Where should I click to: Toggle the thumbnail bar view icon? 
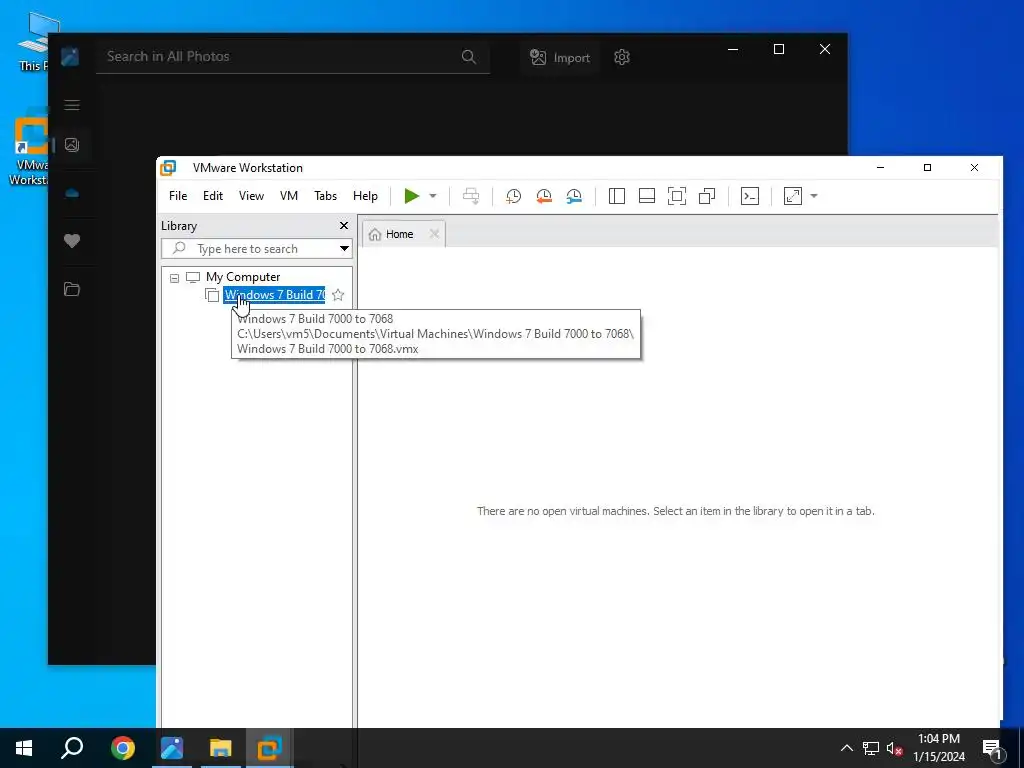pyautogui.click(x=647, y=196)
